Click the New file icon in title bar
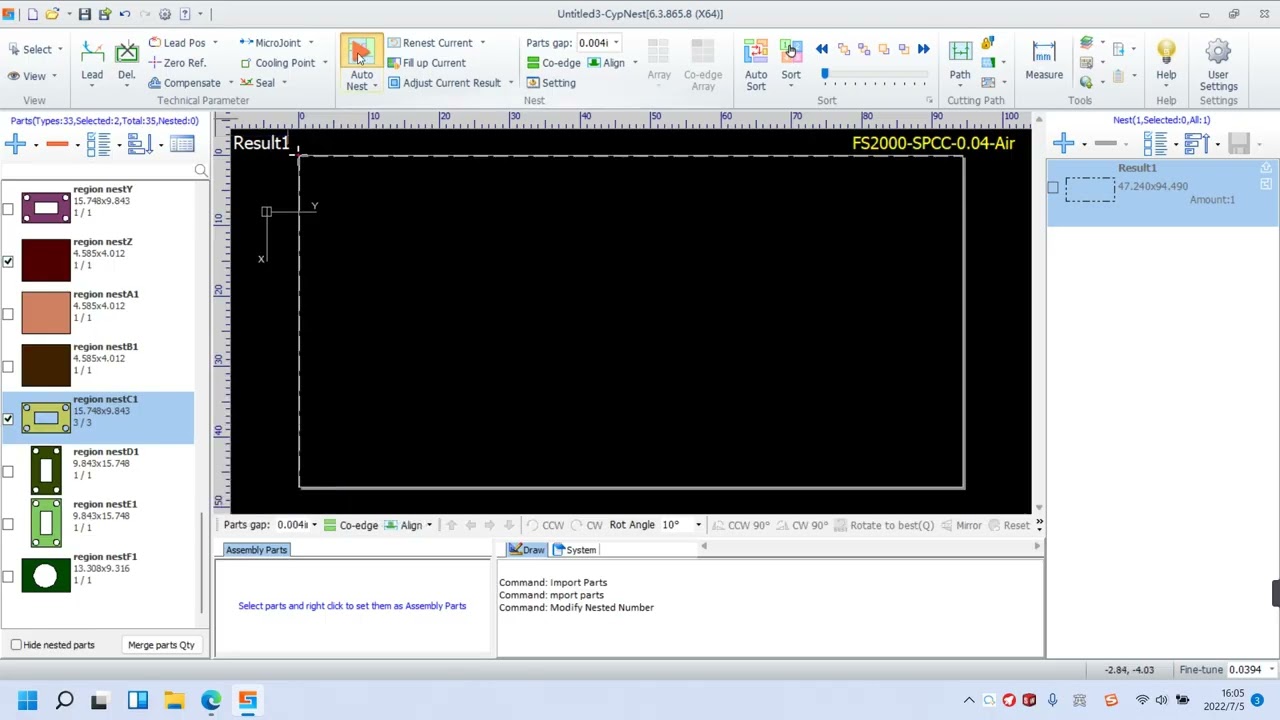Viewport: 1280px width, 720px height. [32, 14]
